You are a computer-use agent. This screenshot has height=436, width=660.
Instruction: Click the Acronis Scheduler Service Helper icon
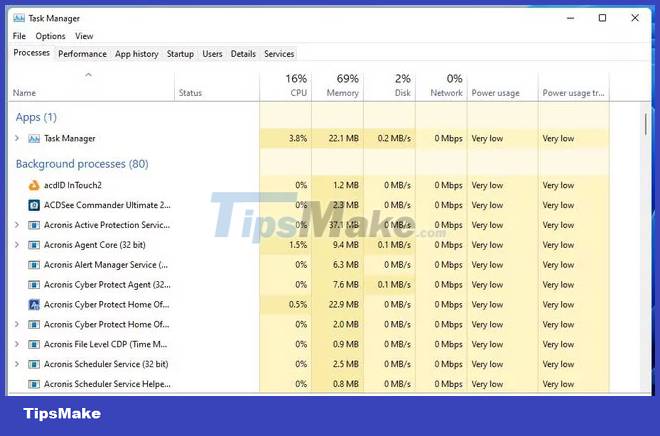pyautogui.click(x=34, y=384)
